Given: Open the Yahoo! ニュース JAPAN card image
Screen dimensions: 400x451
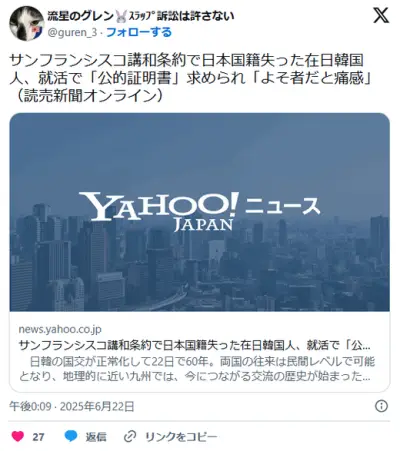Looking at the screenshot, I should click(200, 212).
